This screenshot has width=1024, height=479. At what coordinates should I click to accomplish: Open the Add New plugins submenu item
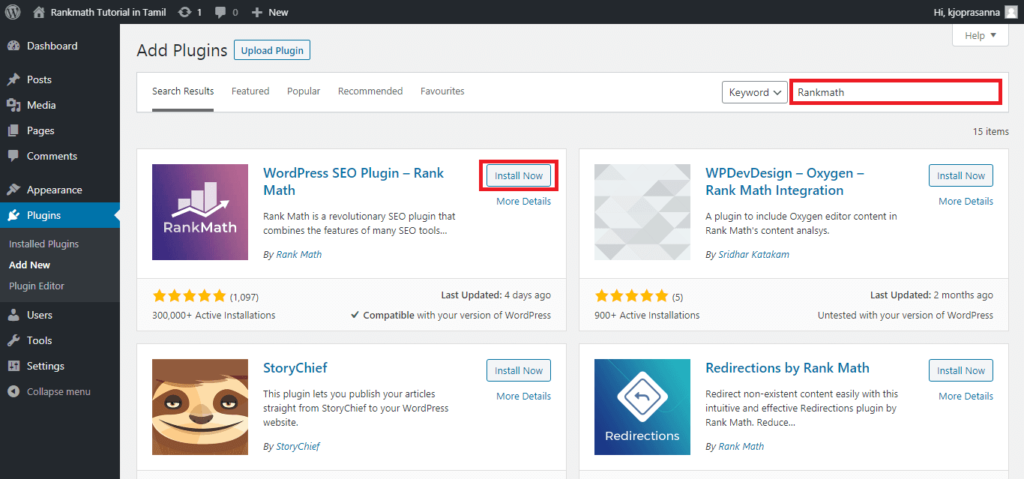tap(29, 265)
